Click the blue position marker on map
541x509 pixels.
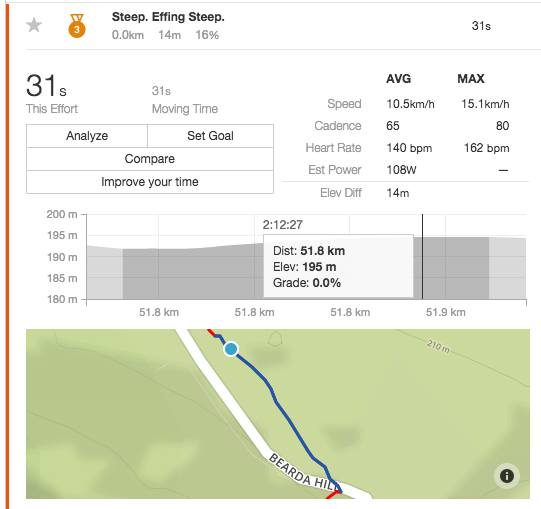coord(231,349)
